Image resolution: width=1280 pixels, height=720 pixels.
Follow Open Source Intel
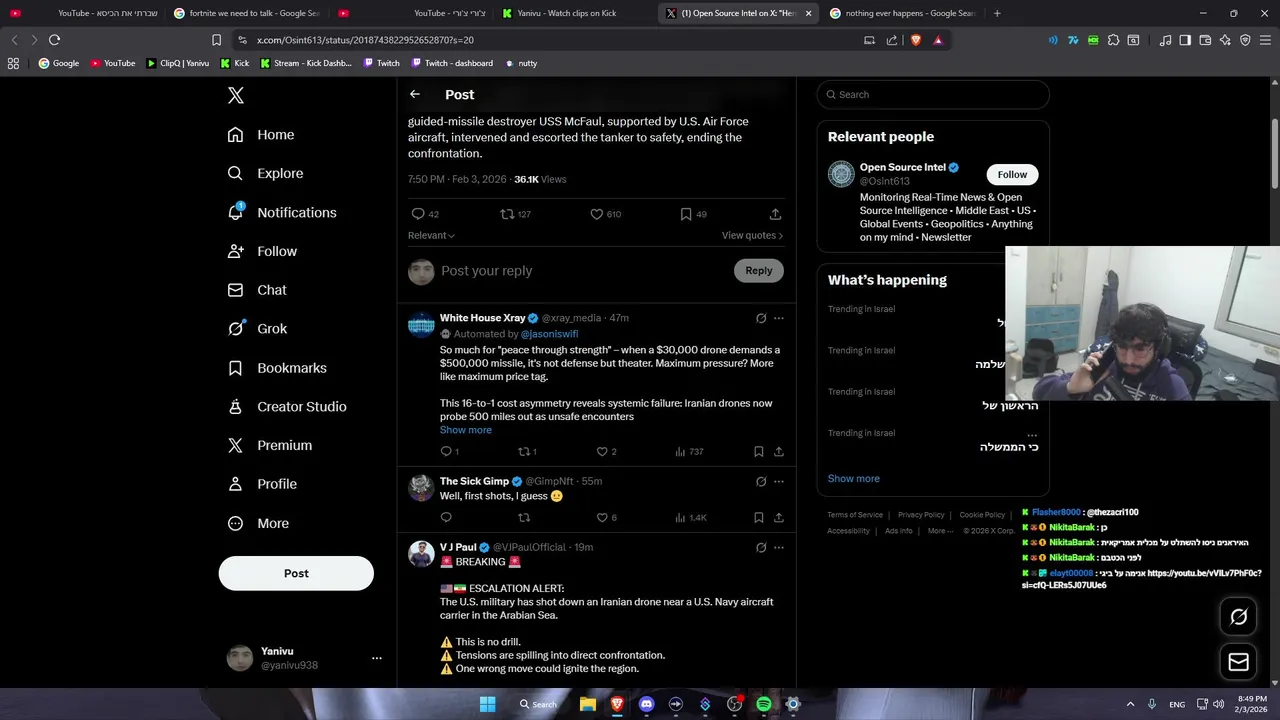(x=1012, y=174)
